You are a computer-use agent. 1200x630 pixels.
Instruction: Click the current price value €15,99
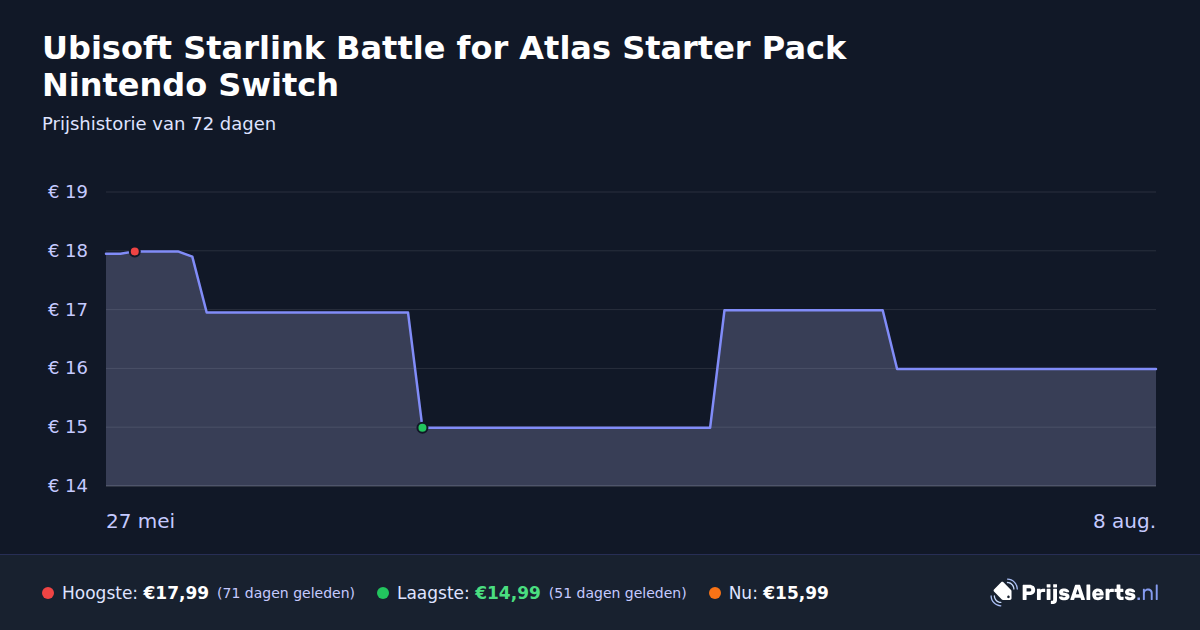pyautogui.click(x=795, y=593)
